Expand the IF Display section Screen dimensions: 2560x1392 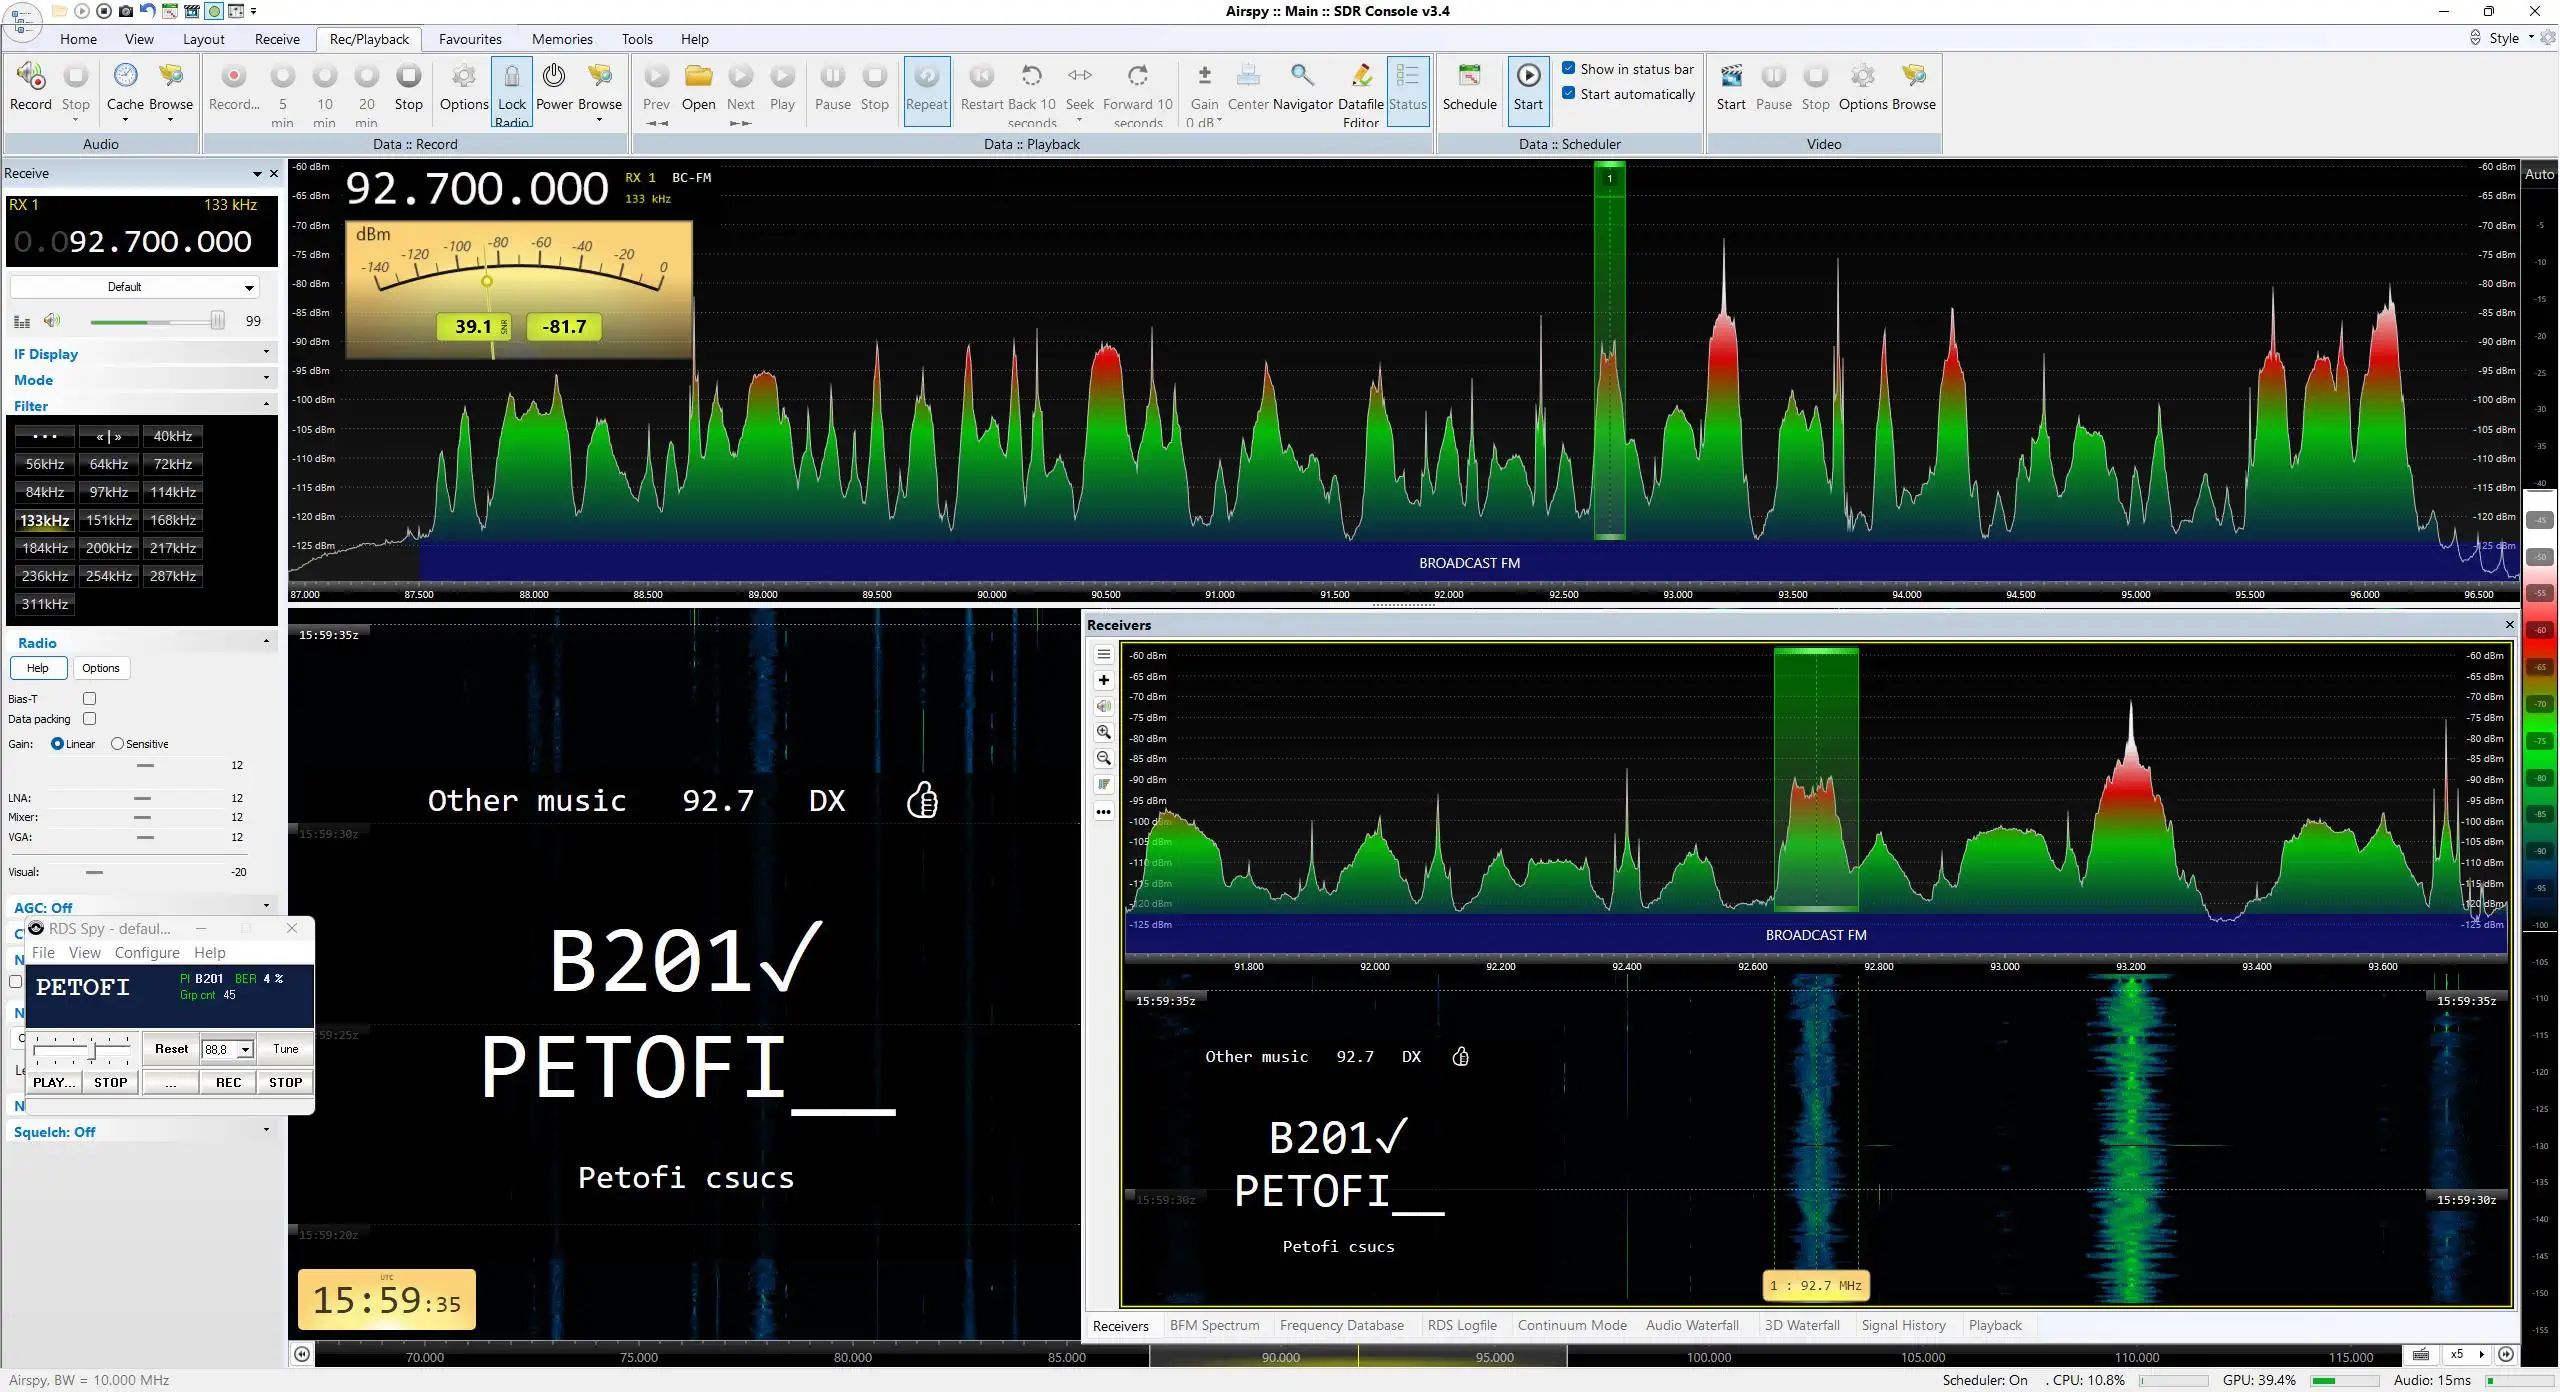coord(141,354)
